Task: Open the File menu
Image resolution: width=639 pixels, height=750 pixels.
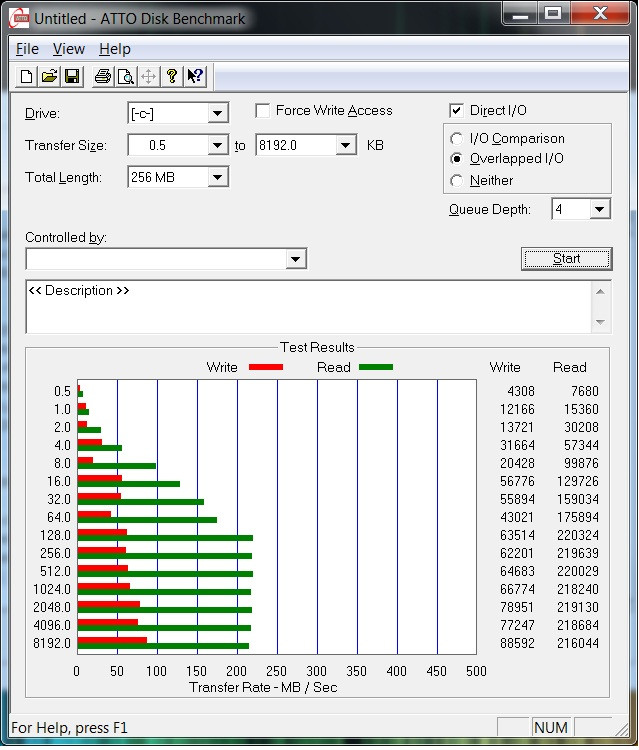Action: pyautogui.click(x=27, y=49)
